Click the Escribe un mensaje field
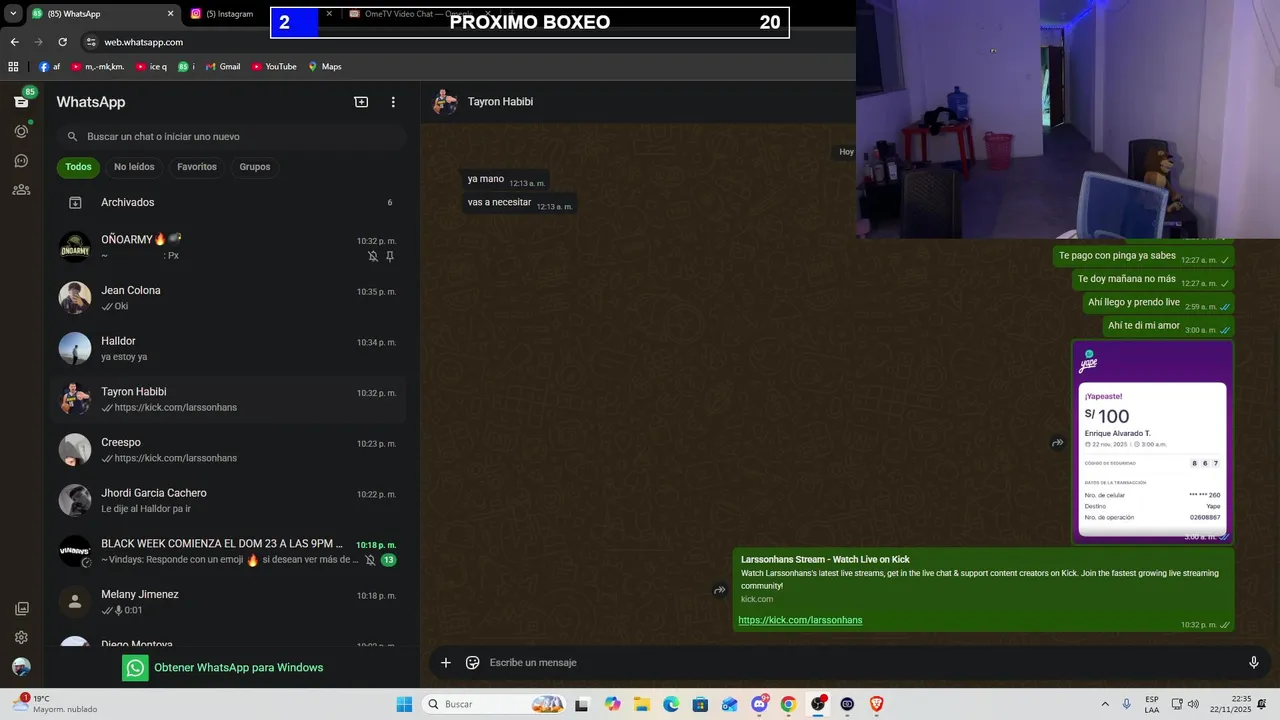Screen dimensions: 1280x720 point(860,662)
